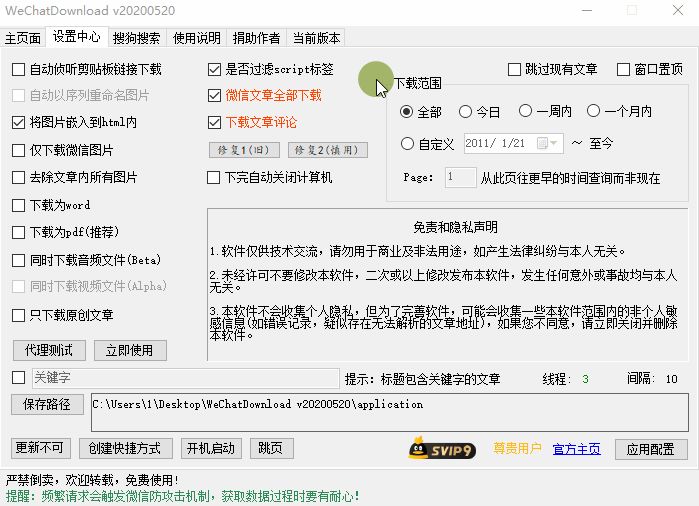Select the 自定义 date range radio
The height and width of the screenshot is (506, 699).
[407, 144]
